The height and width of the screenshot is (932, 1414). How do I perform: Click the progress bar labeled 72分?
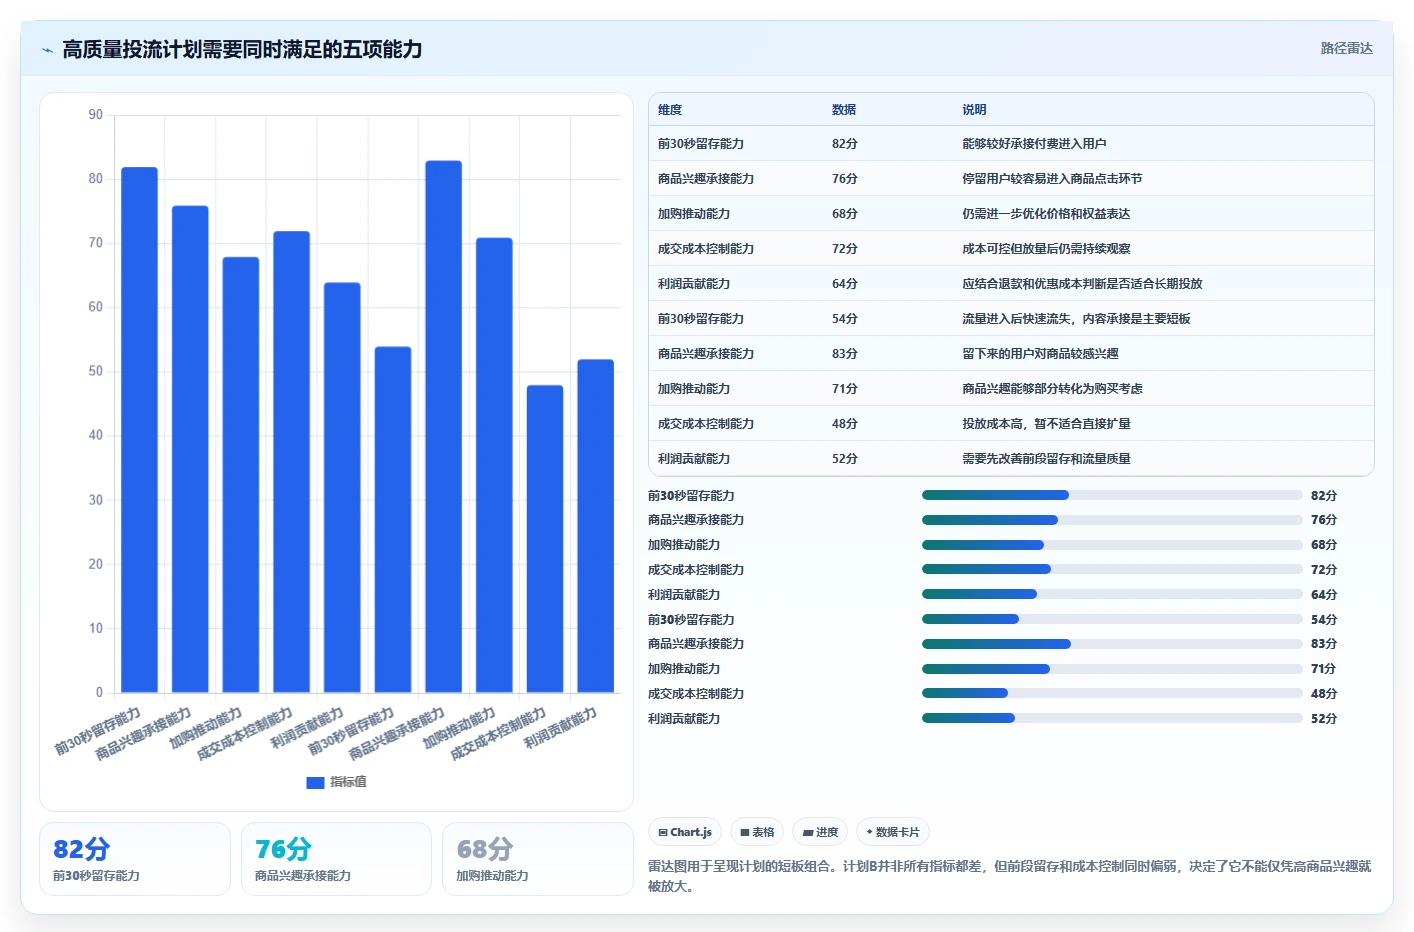point(1112,569)
